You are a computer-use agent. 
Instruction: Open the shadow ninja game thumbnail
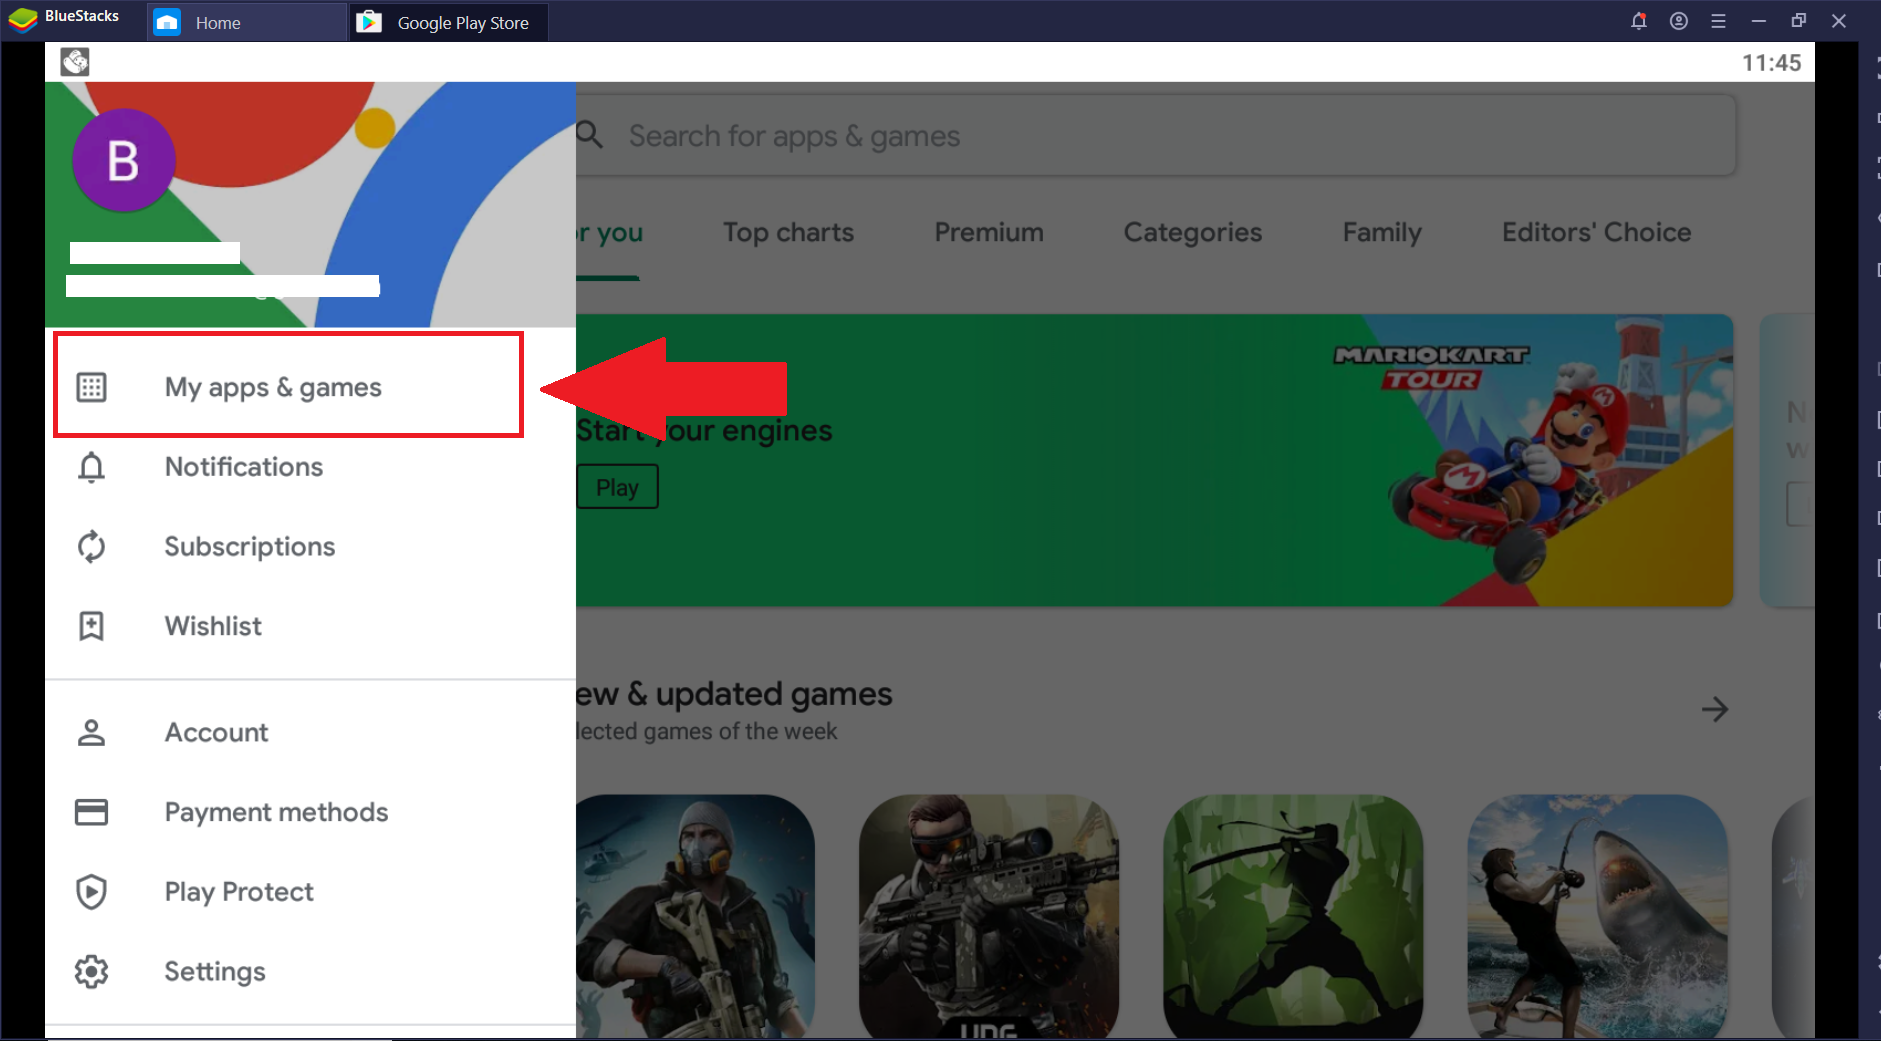click(1293, 916)
